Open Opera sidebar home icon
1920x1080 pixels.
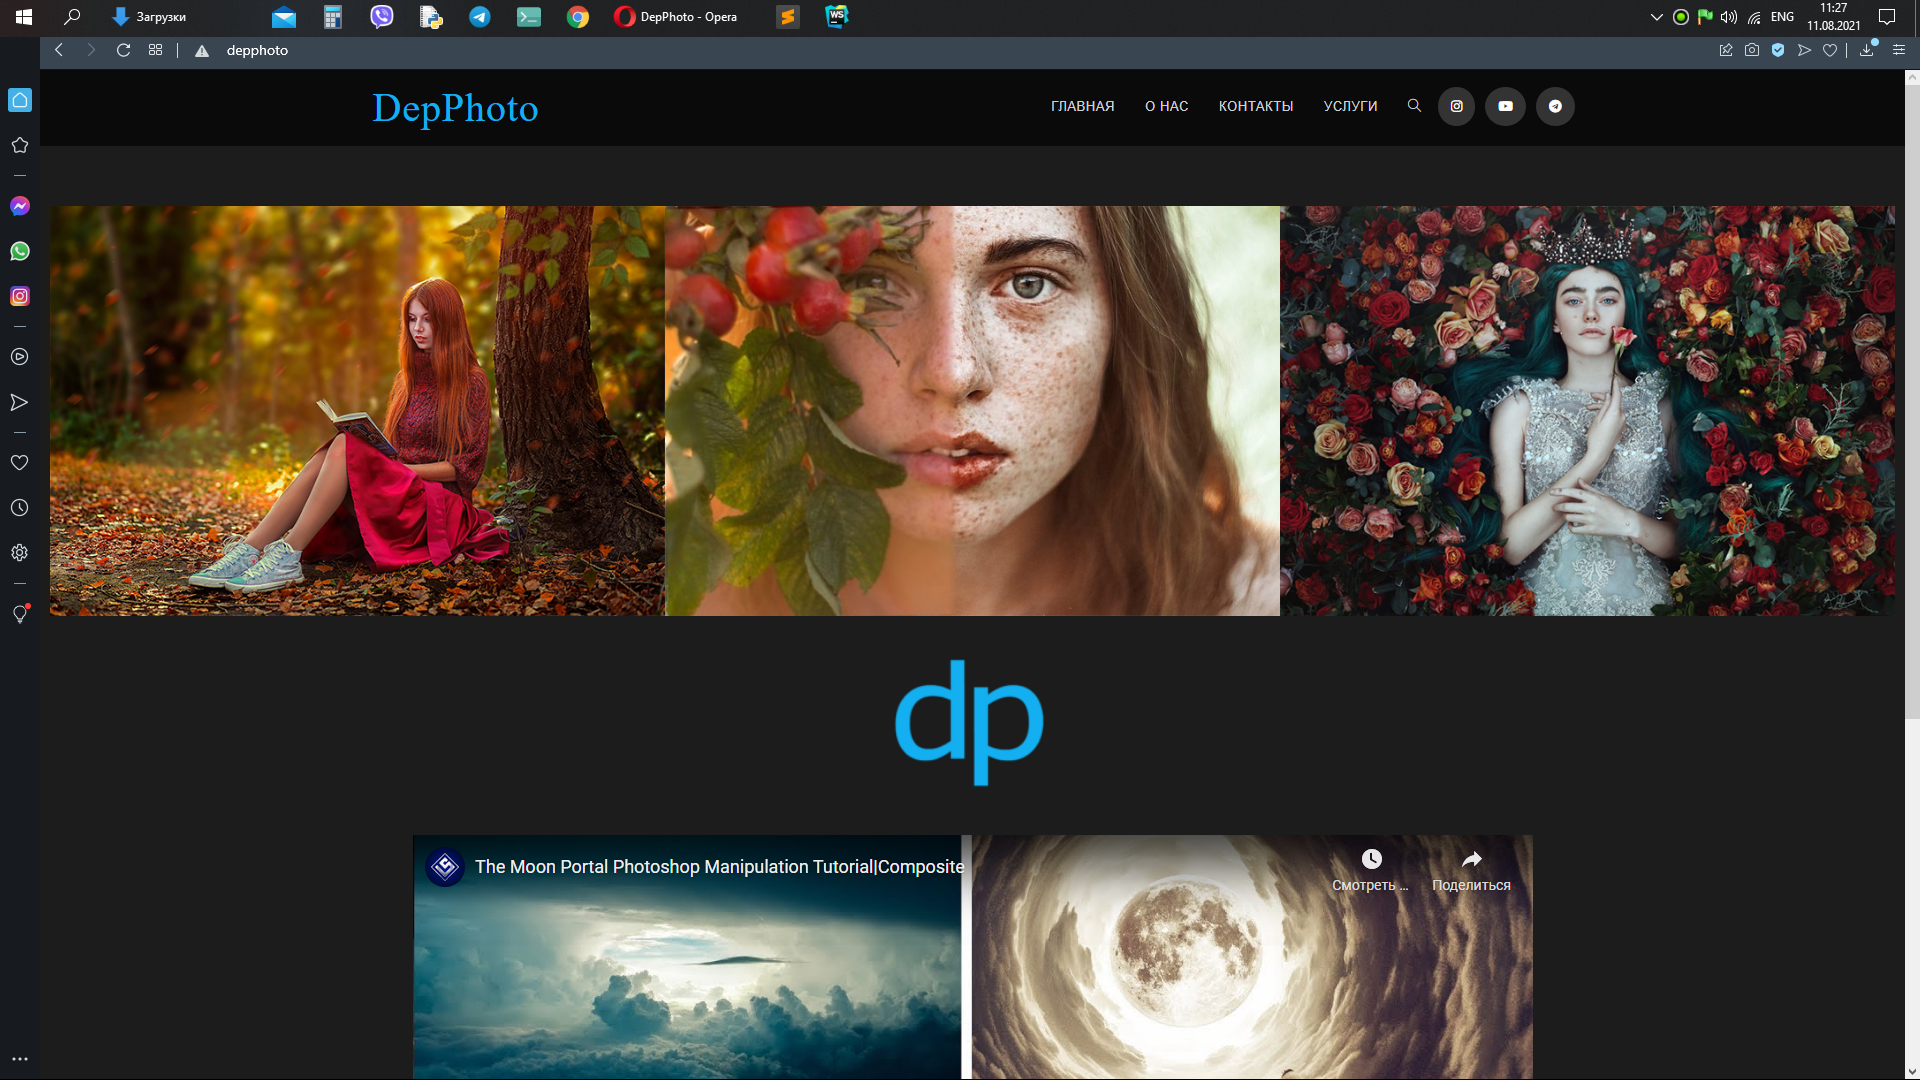pyautogui.click(x=20, y=100)
